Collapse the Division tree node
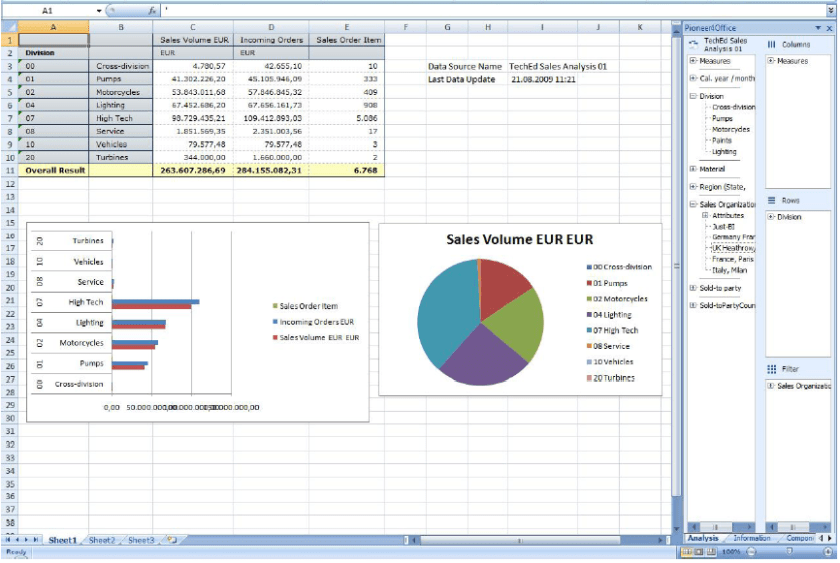Screen dimensions: 840x563 693,96
